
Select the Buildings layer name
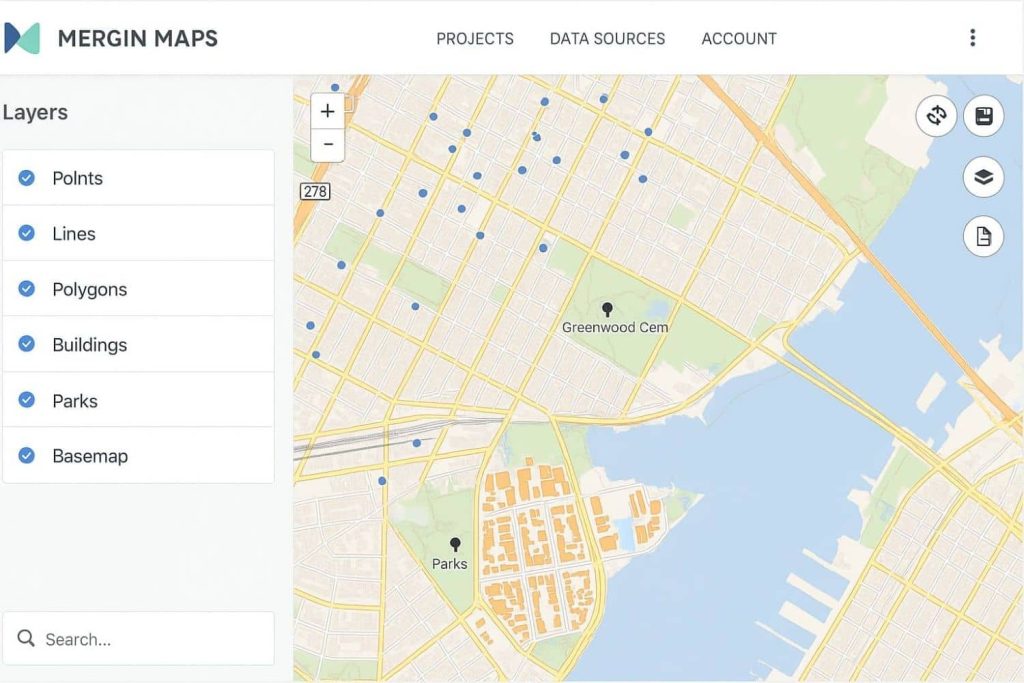[89, 345]
